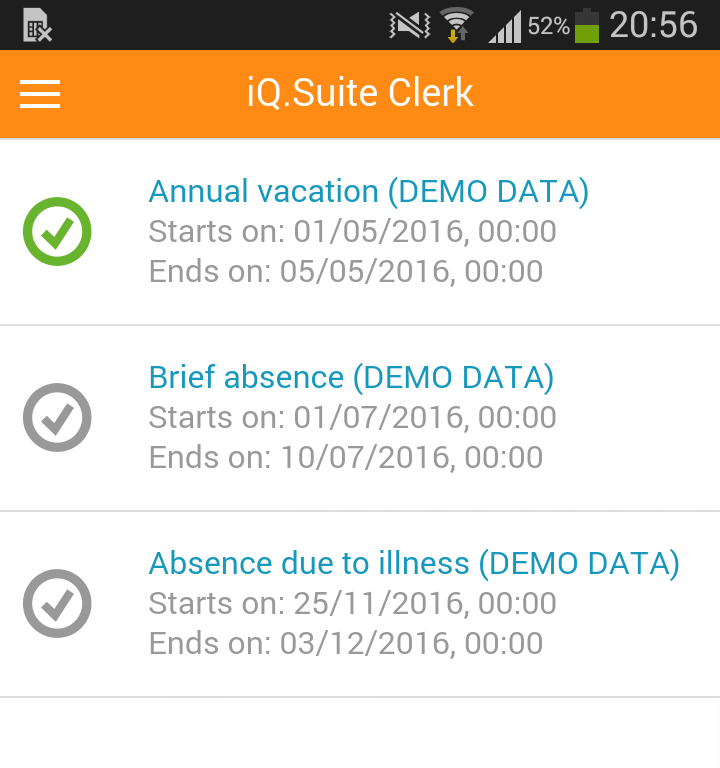The image size is (720, 768).
Task: Tap the cellular signal strength icon
Action: pyautogui.click(x=505, y=27)
